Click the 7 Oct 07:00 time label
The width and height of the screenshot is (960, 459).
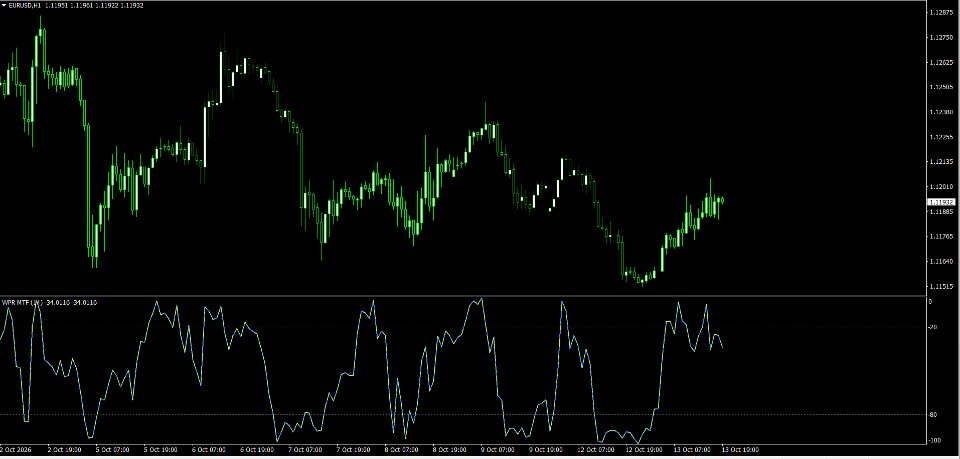[x=305, y=449]
